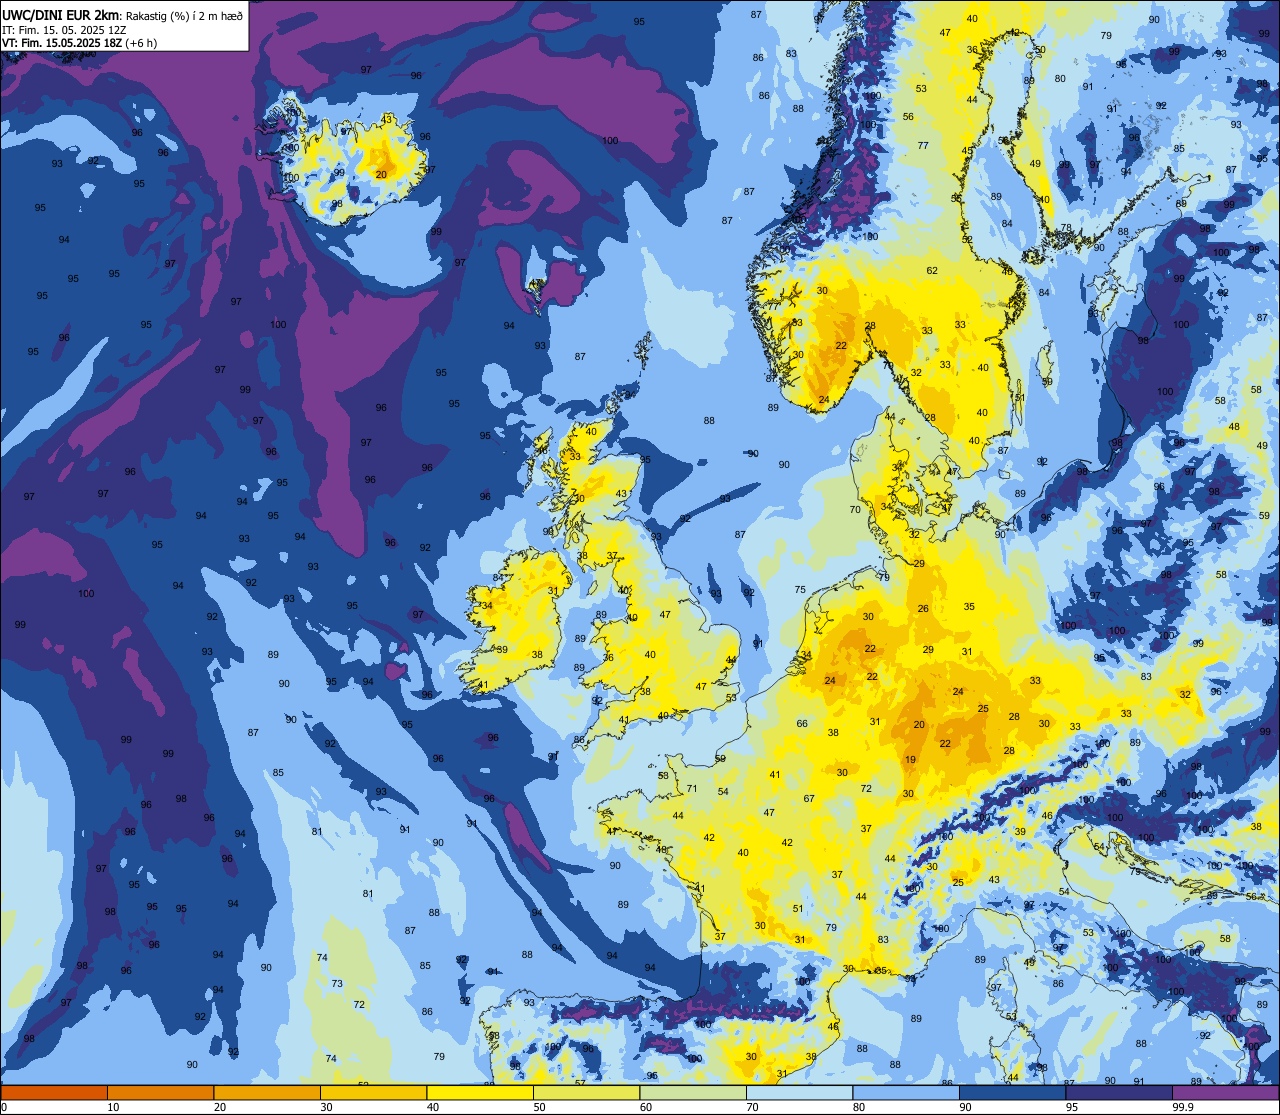The width and height of the screenshot is (1280, 1115).
Task: Select the light blue 80–90 legend swatch
Action: point(906,1092)
